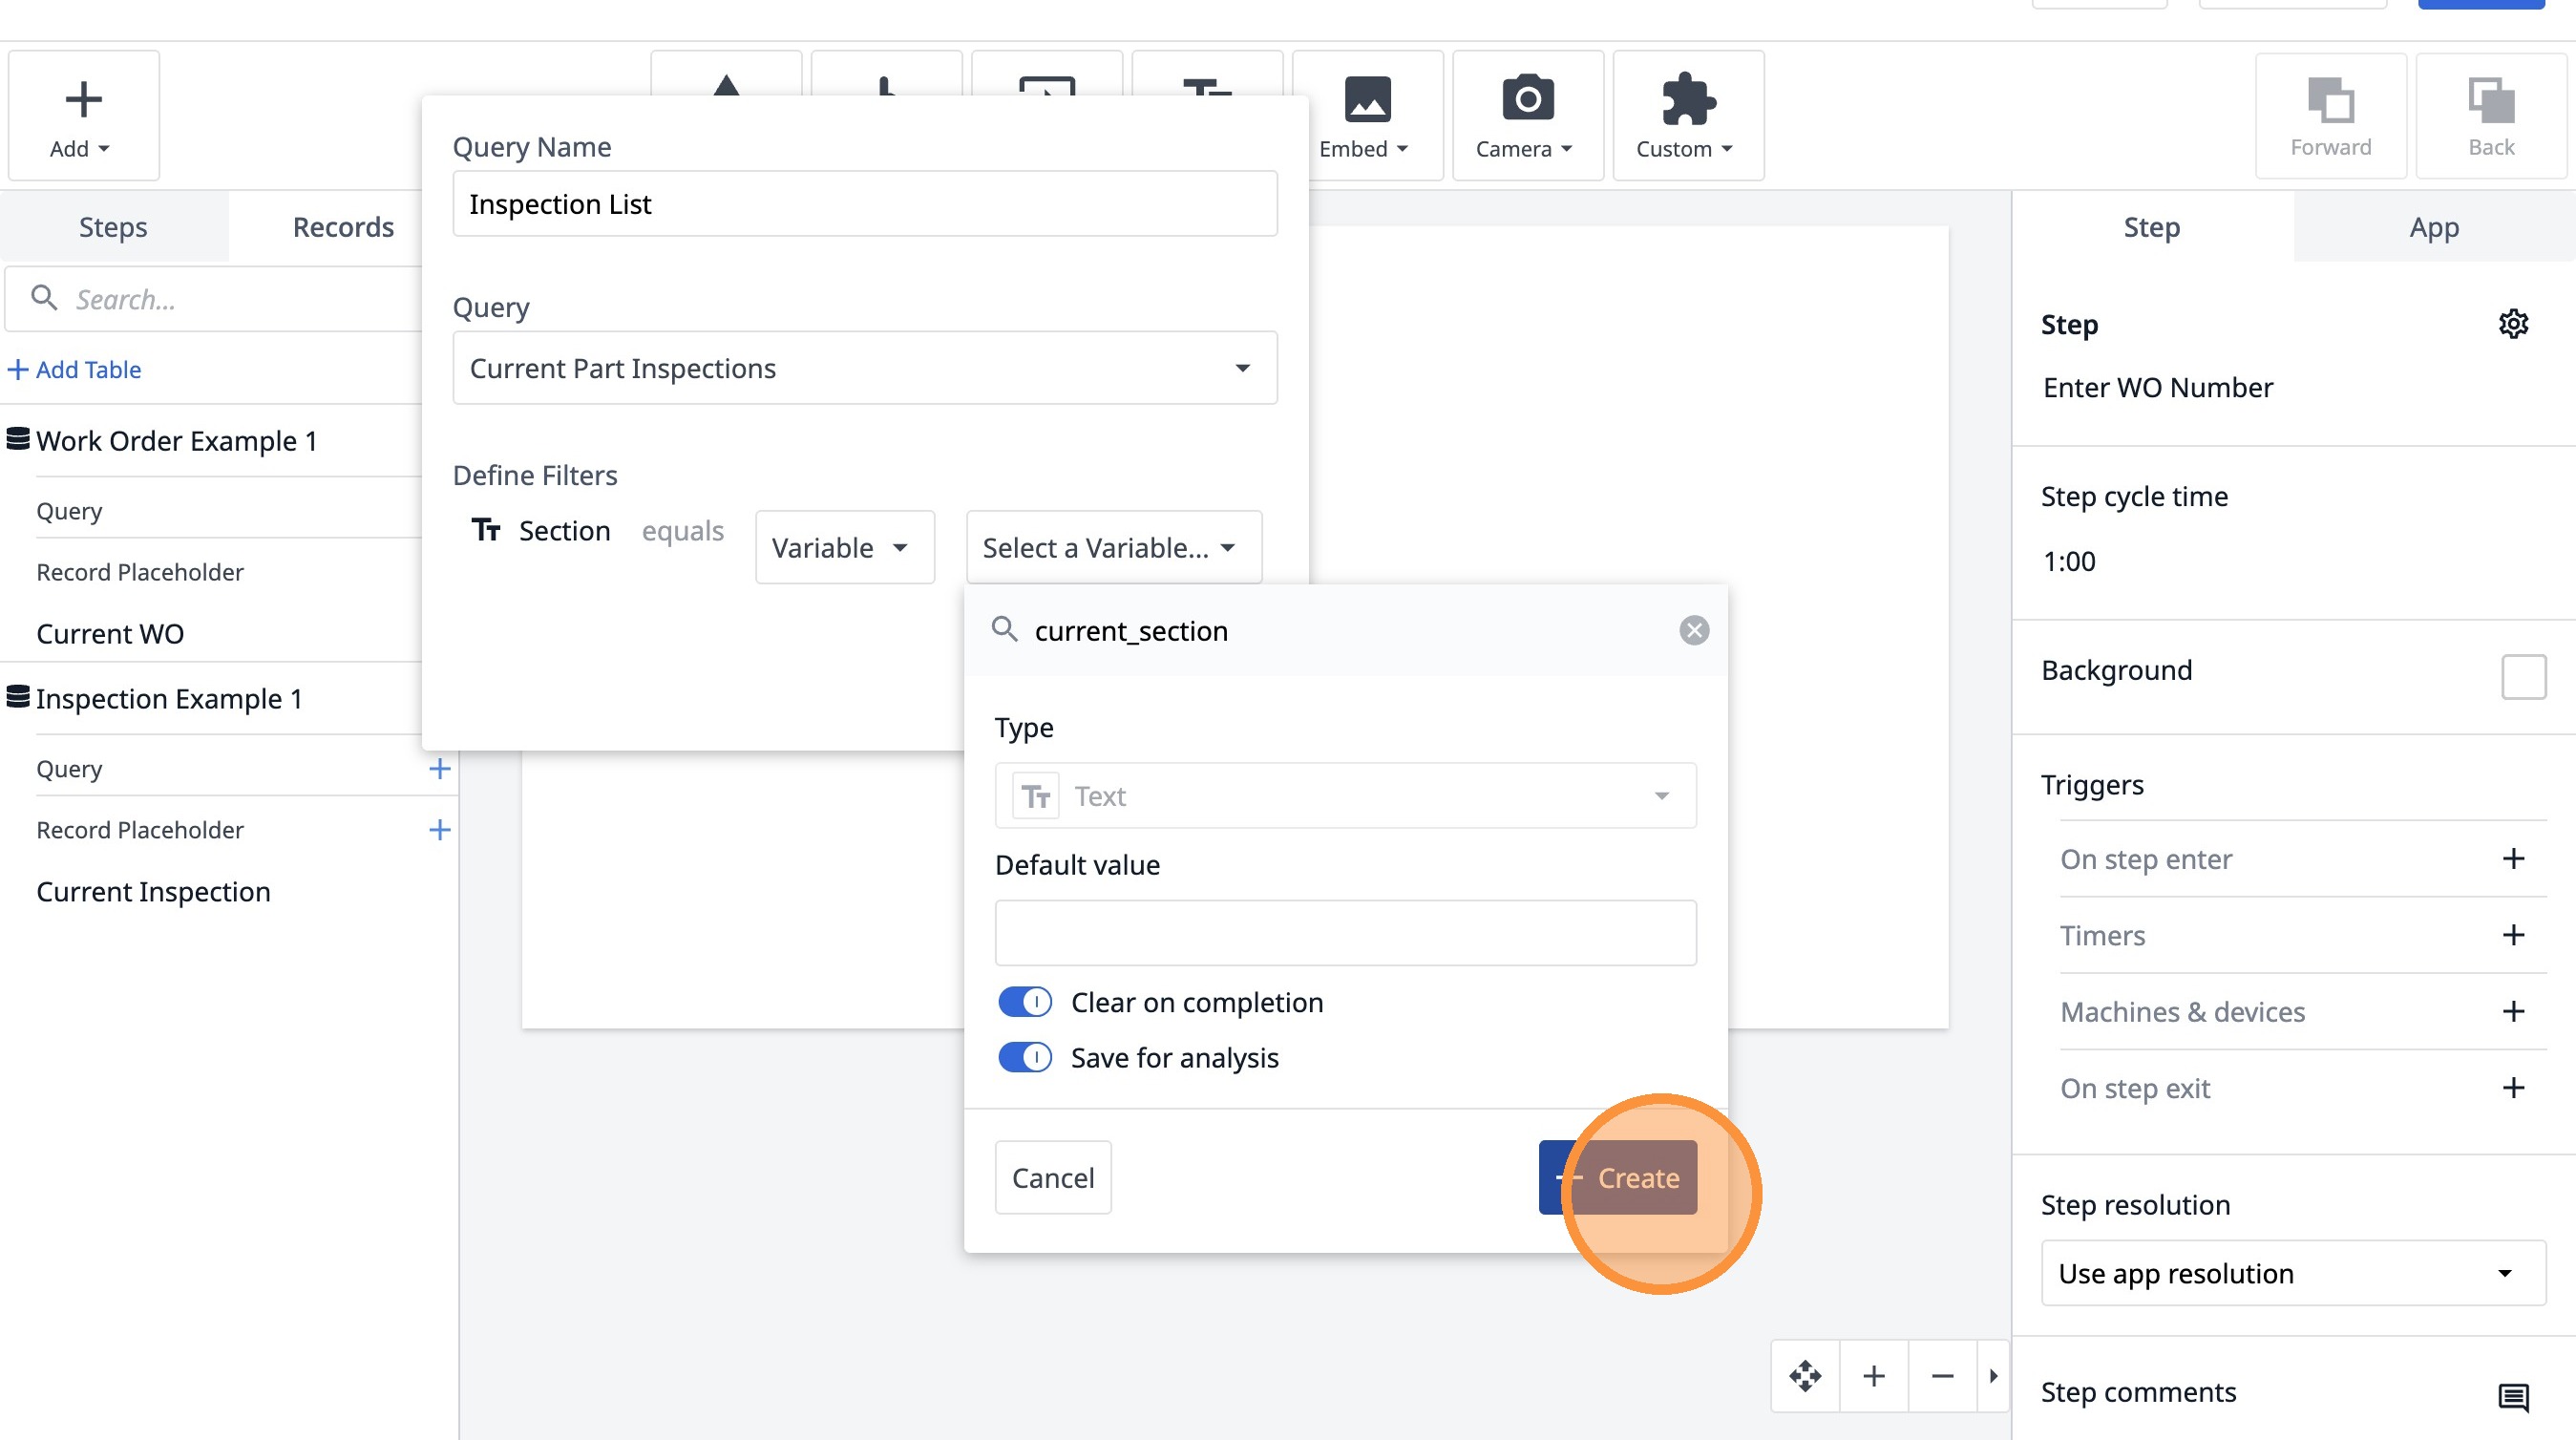The image size is (2576, 1440).
Task: Click the Step settings gear icon
Action: (2512, 324)
